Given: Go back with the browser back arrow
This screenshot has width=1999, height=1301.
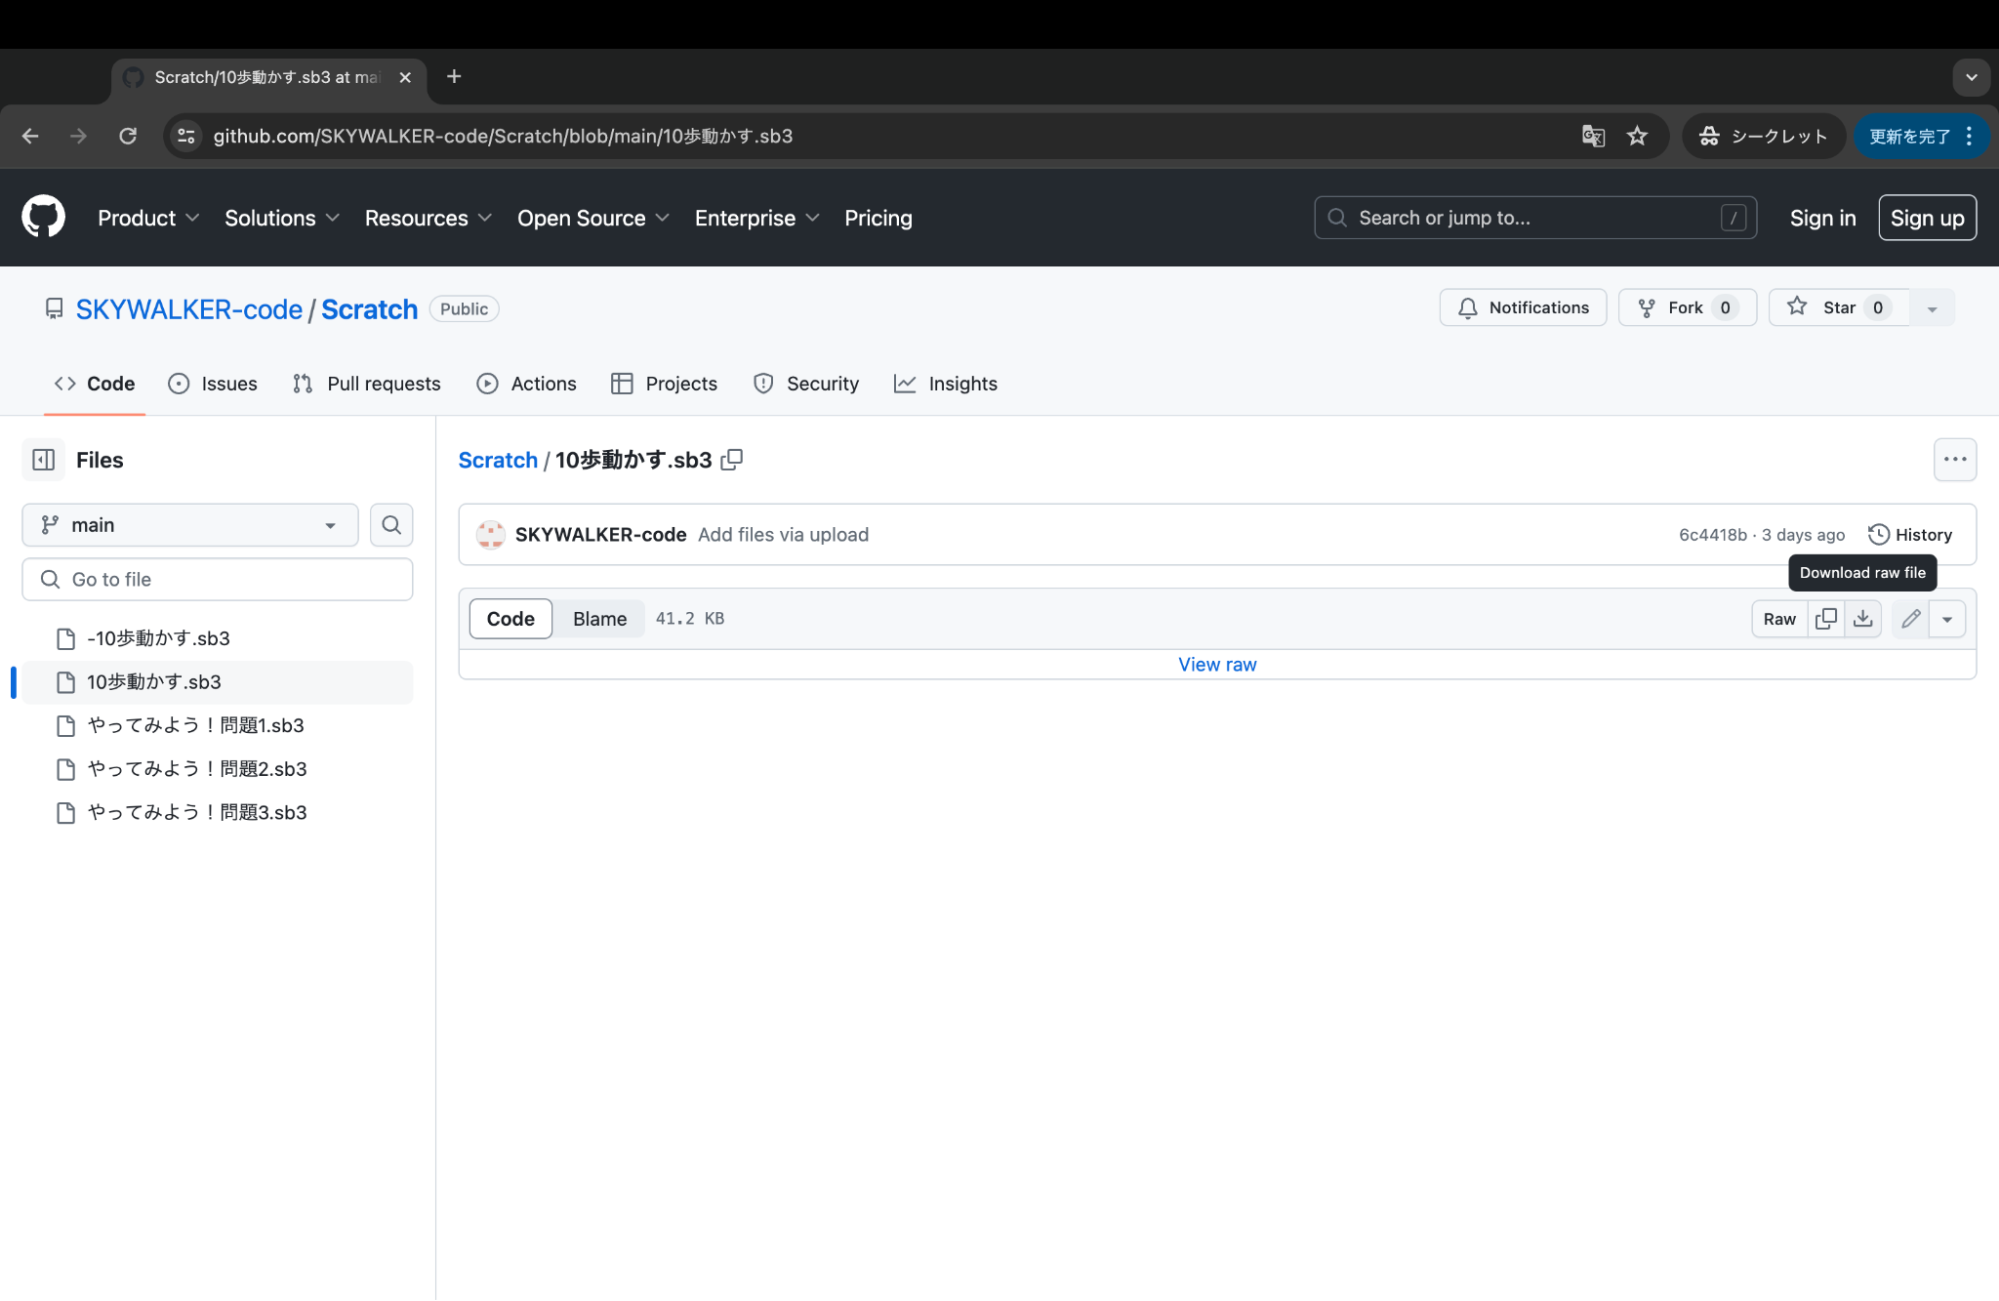Looking at the screenshot, I should [30, 136].
